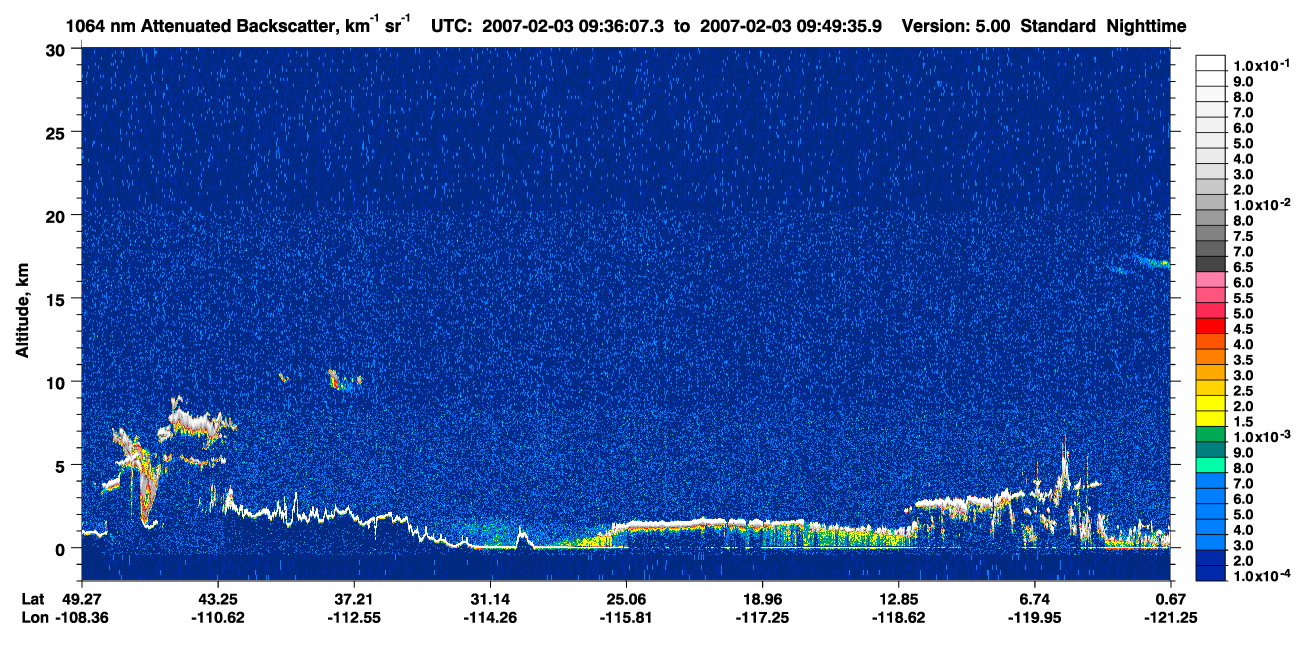Click the amber swatch beside 2.5

(x=1210, y=389)
